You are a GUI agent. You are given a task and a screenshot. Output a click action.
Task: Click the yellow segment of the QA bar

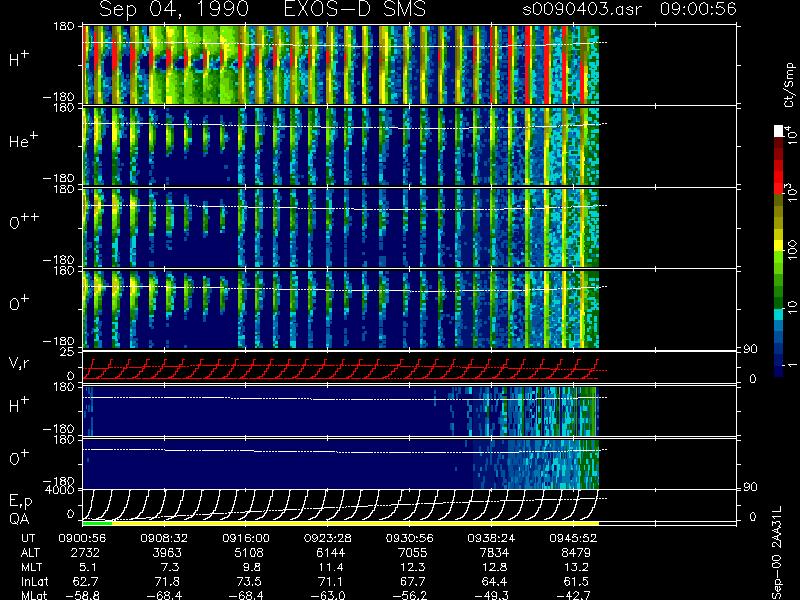[355, 523]
